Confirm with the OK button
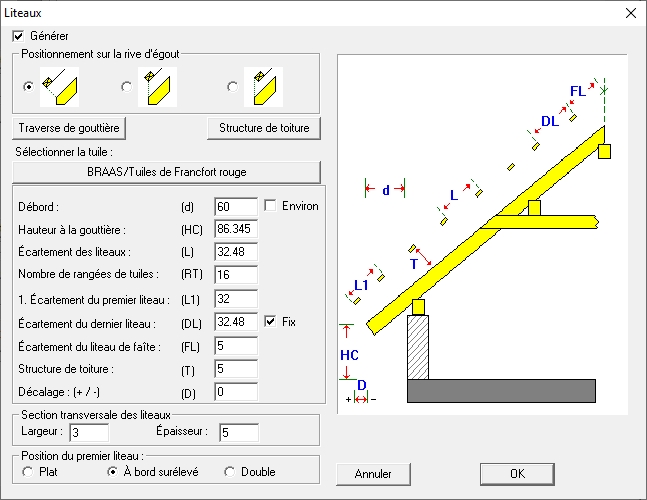Viewport: 647px width, 500px height. [517, 474]
